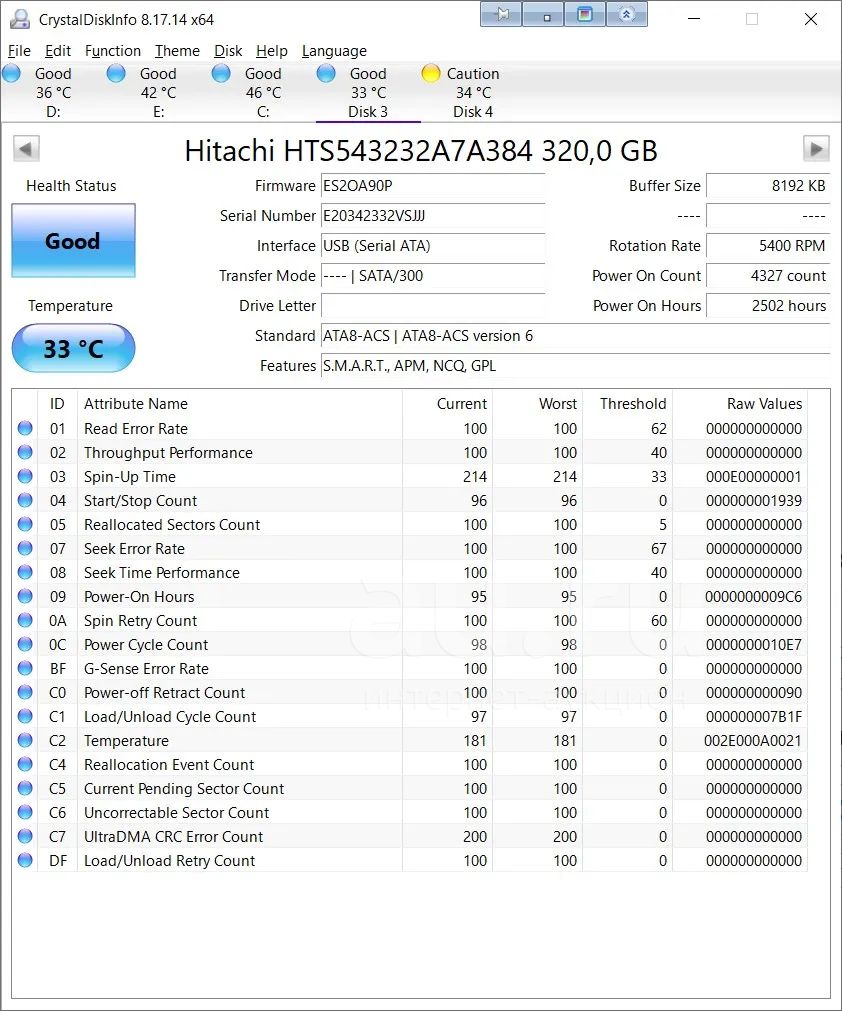Go to previous disk with left arrow
Image resolution: width=842 pixels, height=1011 pixels.
point(26,149)
